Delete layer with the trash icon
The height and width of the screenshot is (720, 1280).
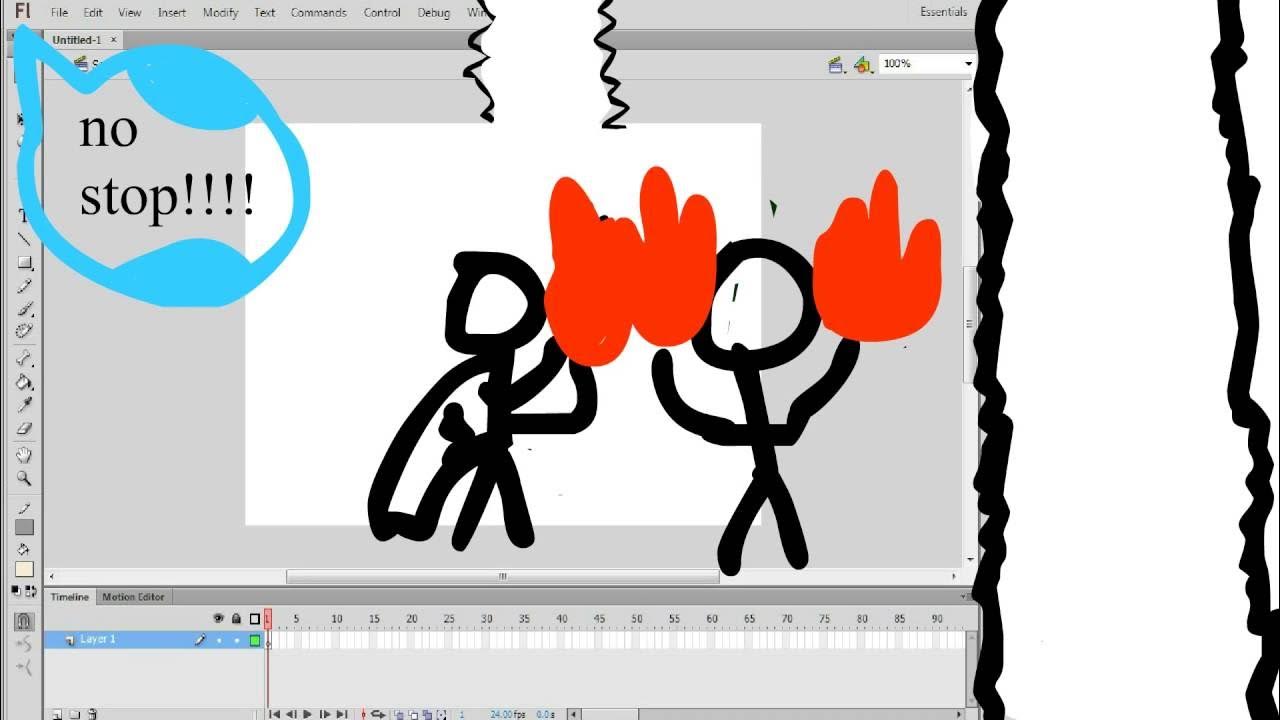tap(92, 714)
